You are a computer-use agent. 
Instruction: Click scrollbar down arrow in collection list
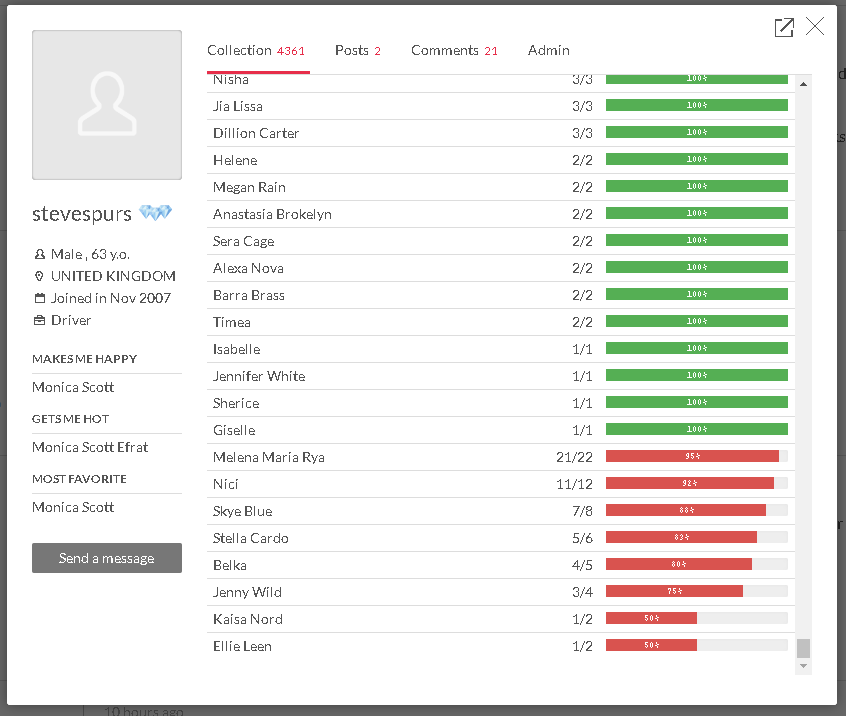pos(803,666)
